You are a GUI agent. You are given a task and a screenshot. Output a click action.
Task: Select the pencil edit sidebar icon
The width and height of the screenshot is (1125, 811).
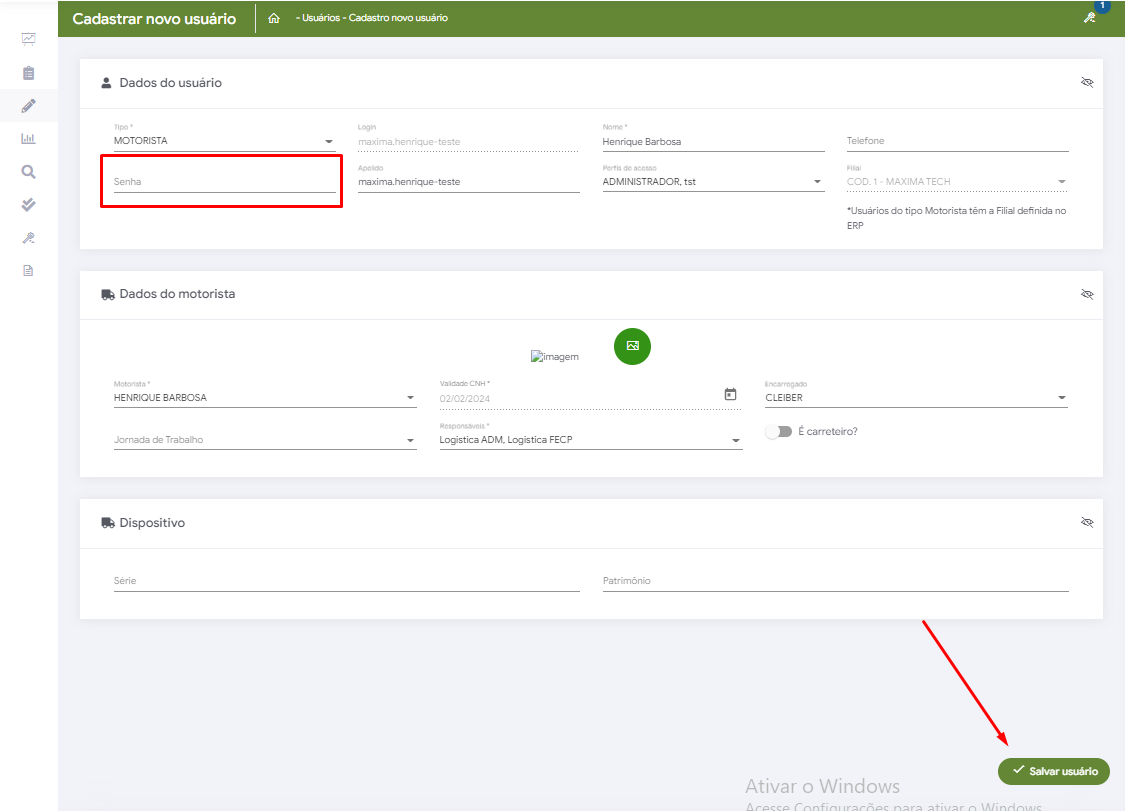pos(28,106)
